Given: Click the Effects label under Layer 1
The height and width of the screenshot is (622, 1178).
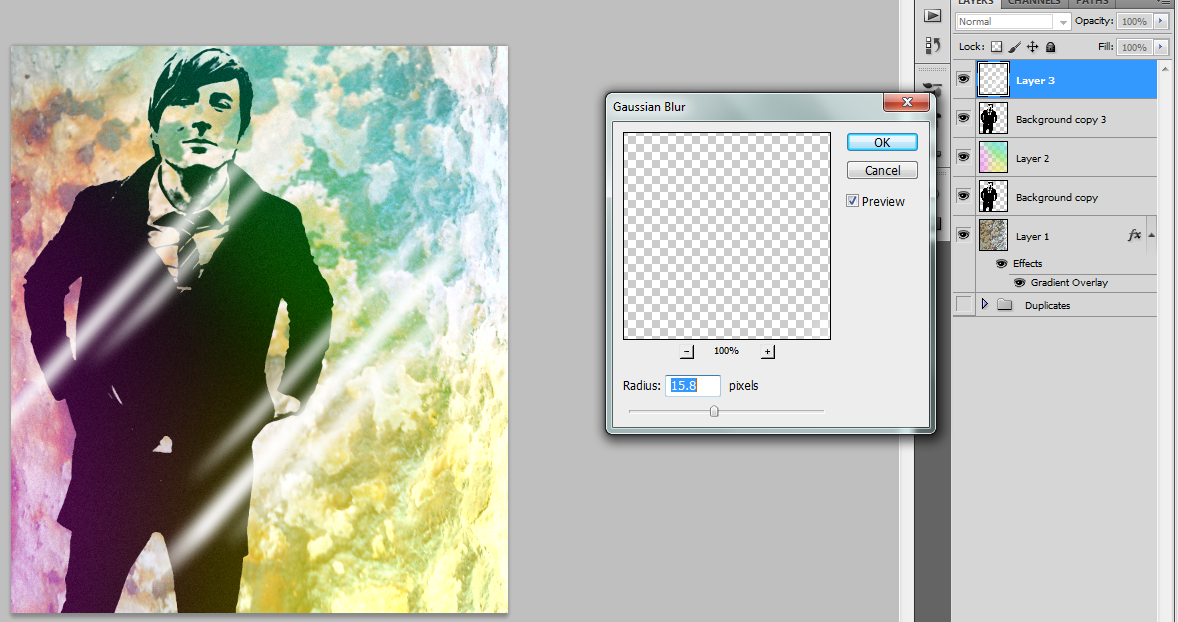Looking at the screenshot, I should pyautogui.click(x=1027, y=264).
